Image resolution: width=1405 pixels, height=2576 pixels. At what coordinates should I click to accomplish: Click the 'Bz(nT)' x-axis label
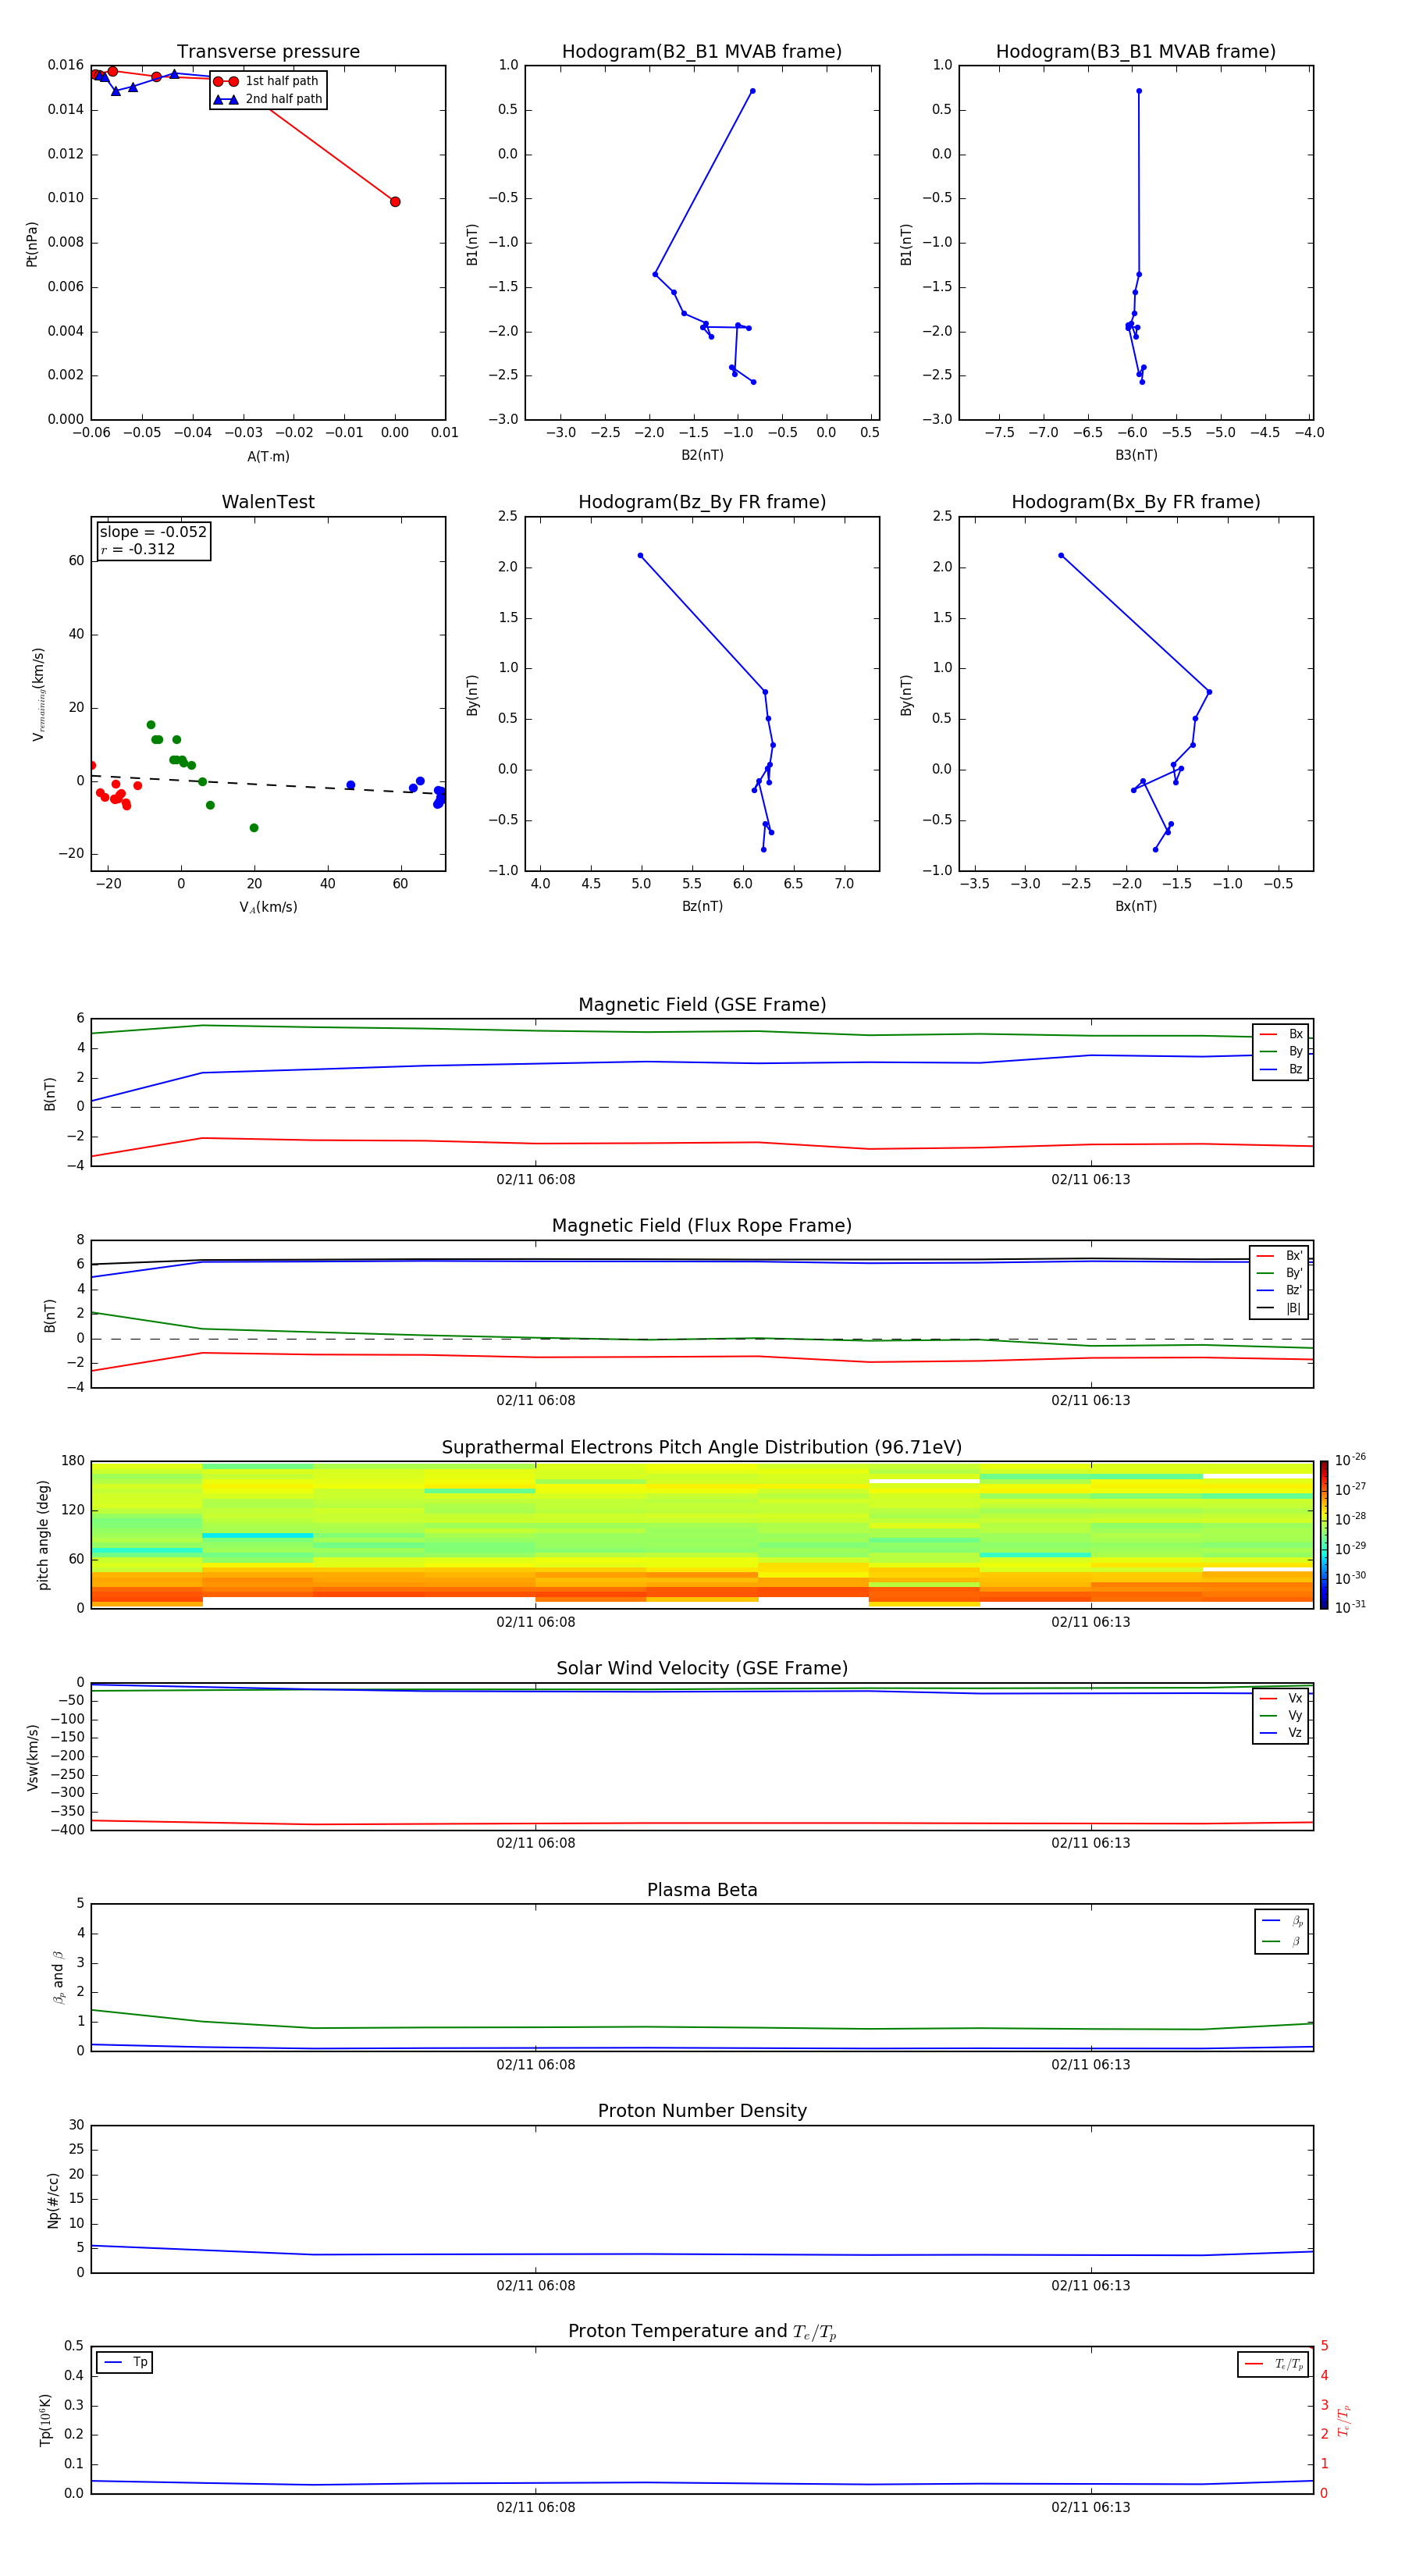(702, 906)
